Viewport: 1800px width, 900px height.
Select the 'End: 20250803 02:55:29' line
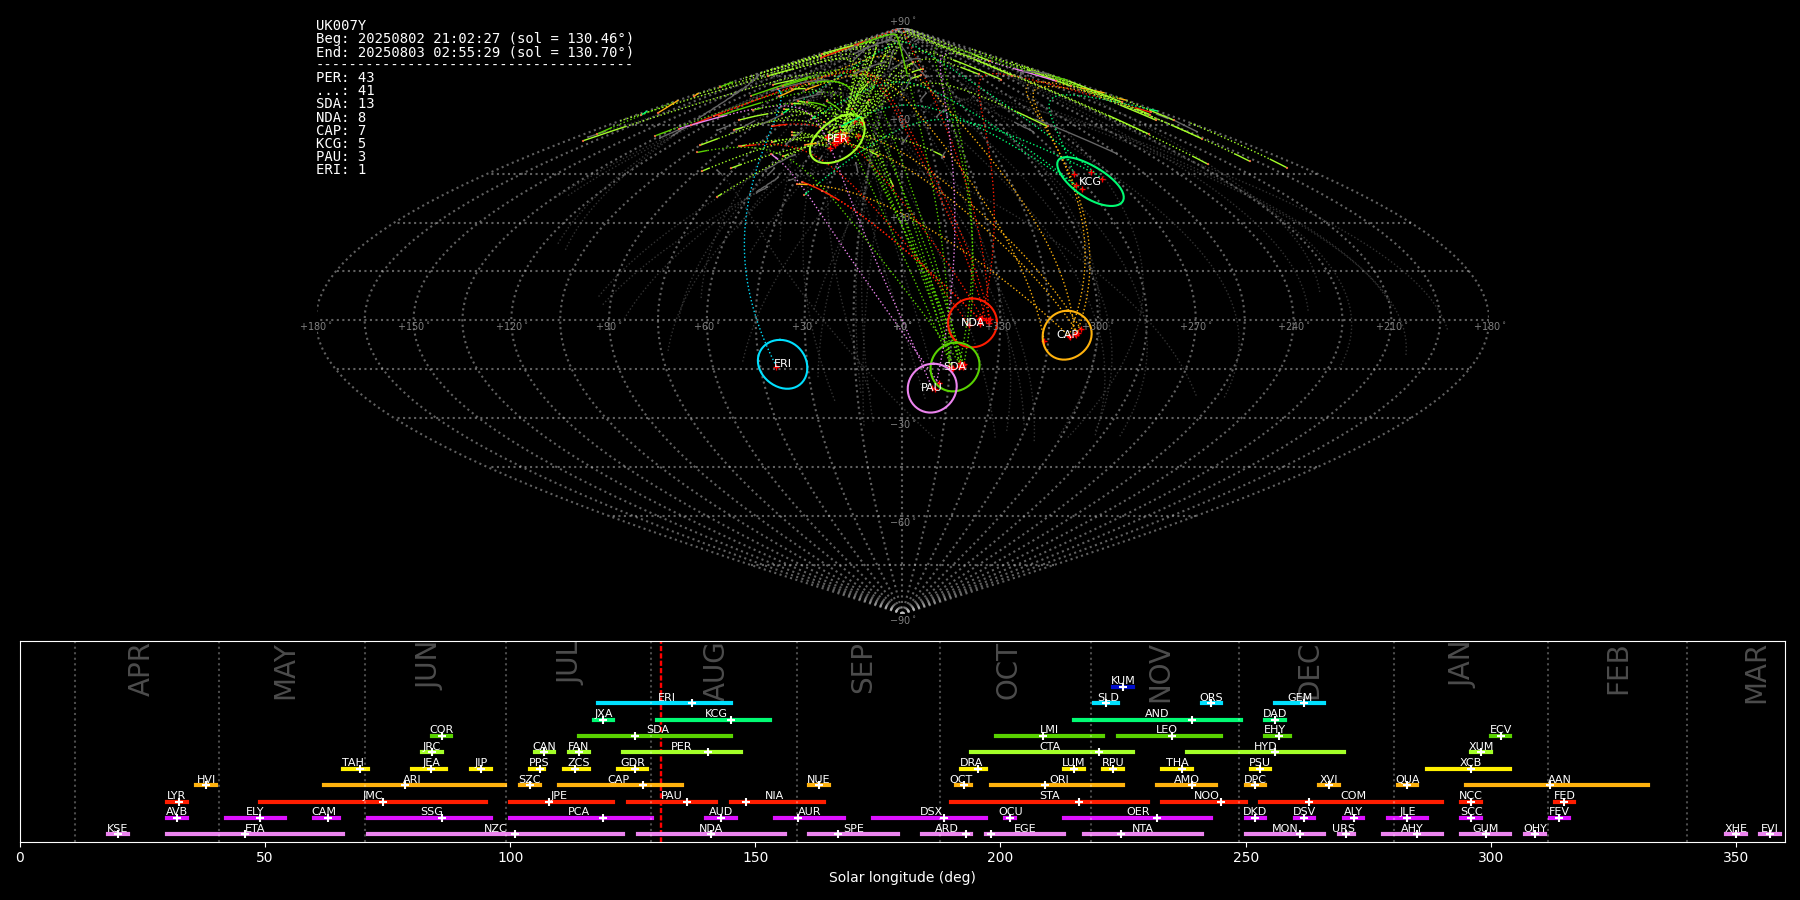(x=475, y=52)
